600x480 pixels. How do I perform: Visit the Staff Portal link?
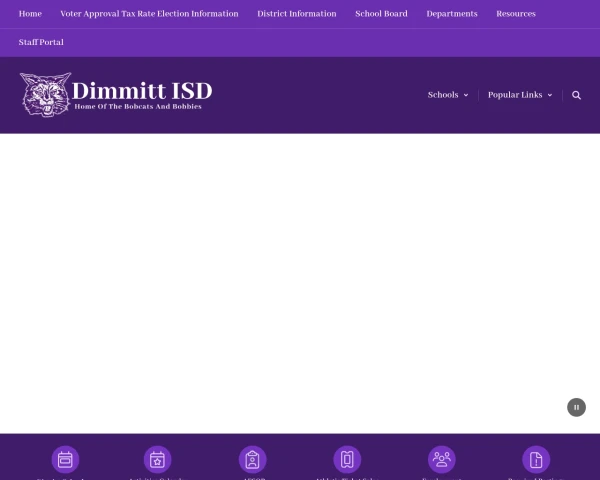click(41, 42)
